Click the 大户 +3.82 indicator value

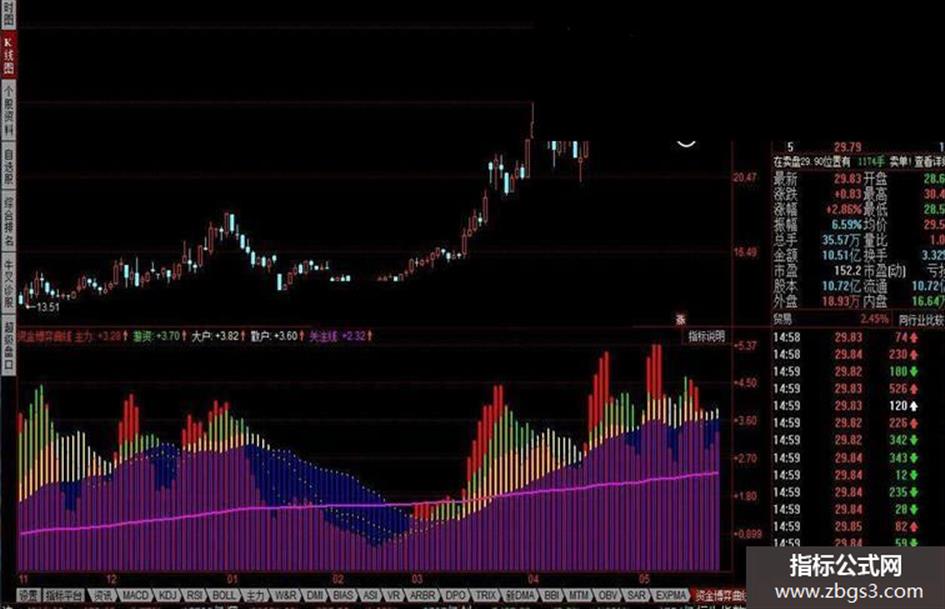[x=219, y=336]
